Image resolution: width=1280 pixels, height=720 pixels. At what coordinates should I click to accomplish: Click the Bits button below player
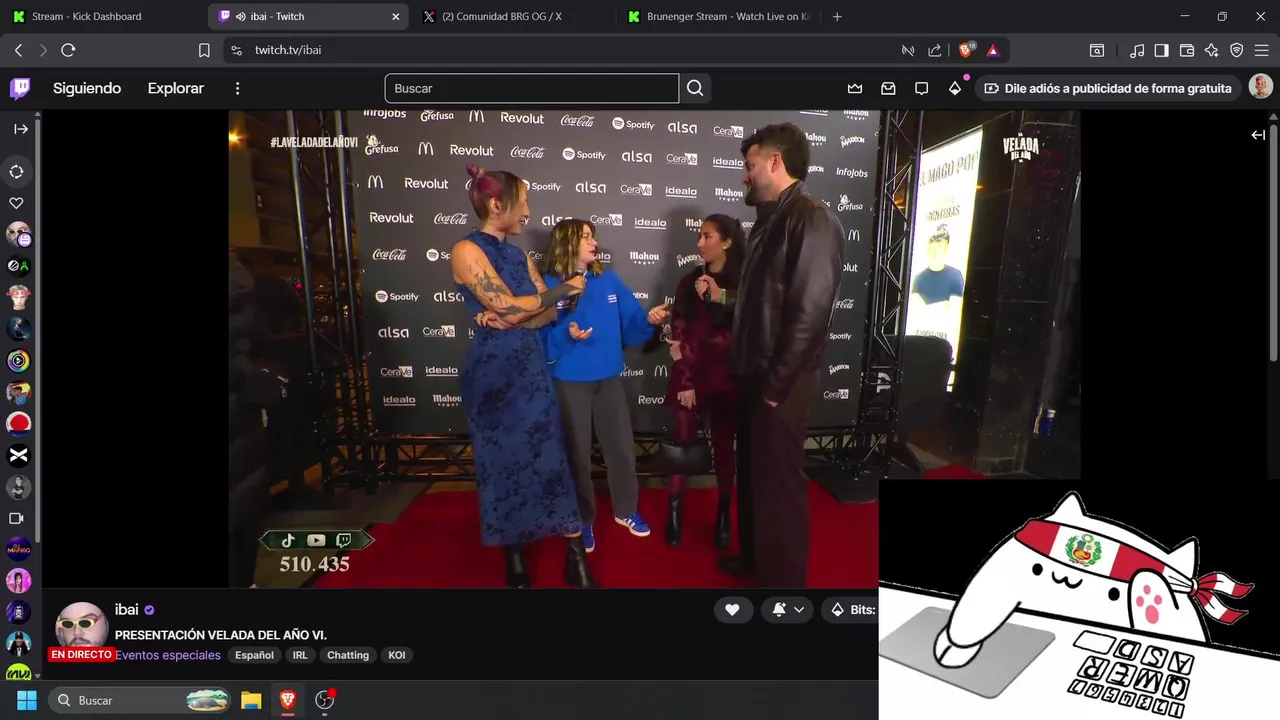coord(851,609)
